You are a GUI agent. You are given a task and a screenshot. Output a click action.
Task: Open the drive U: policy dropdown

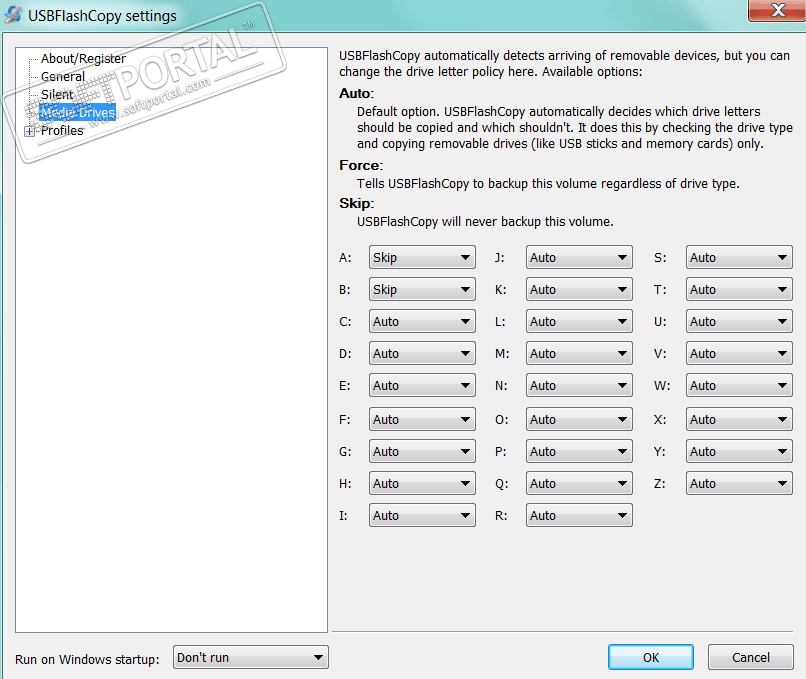click(739, 321)
